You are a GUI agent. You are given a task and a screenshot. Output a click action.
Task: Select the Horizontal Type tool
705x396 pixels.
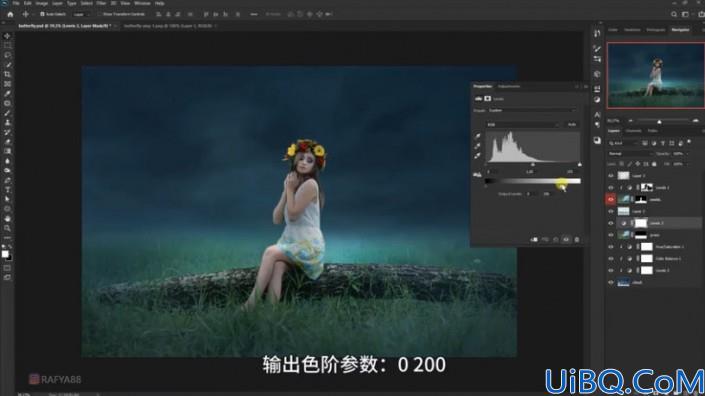[7, 190]
